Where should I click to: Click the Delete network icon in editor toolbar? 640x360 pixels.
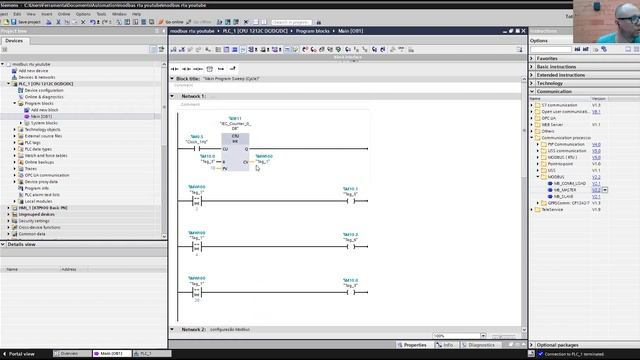(182, 49)
